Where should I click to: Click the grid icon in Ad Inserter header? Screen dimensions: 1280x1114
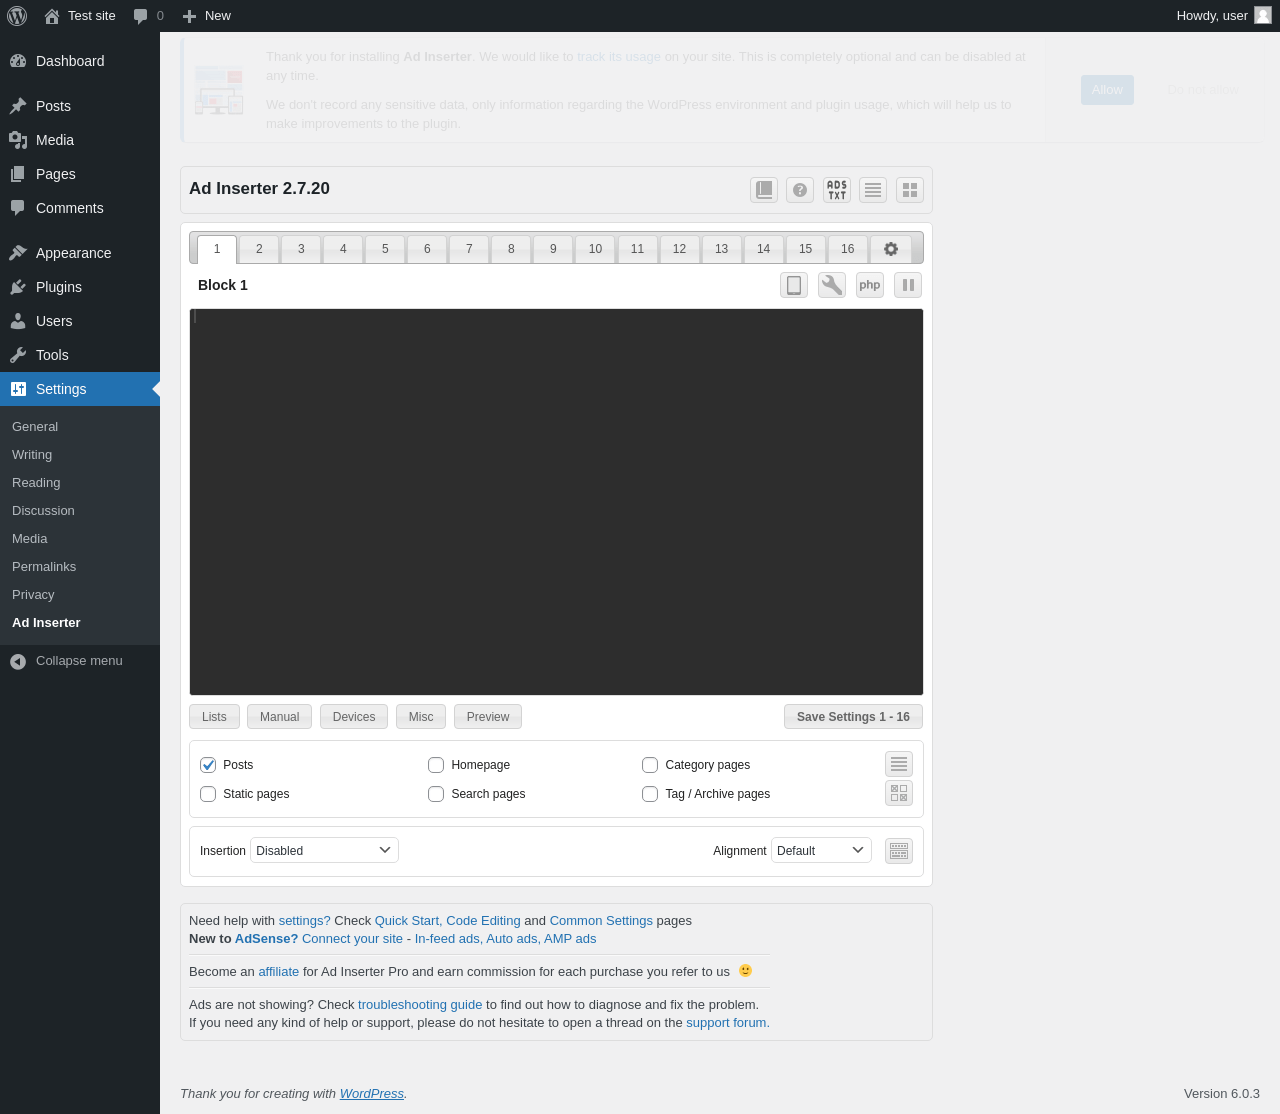910,190
